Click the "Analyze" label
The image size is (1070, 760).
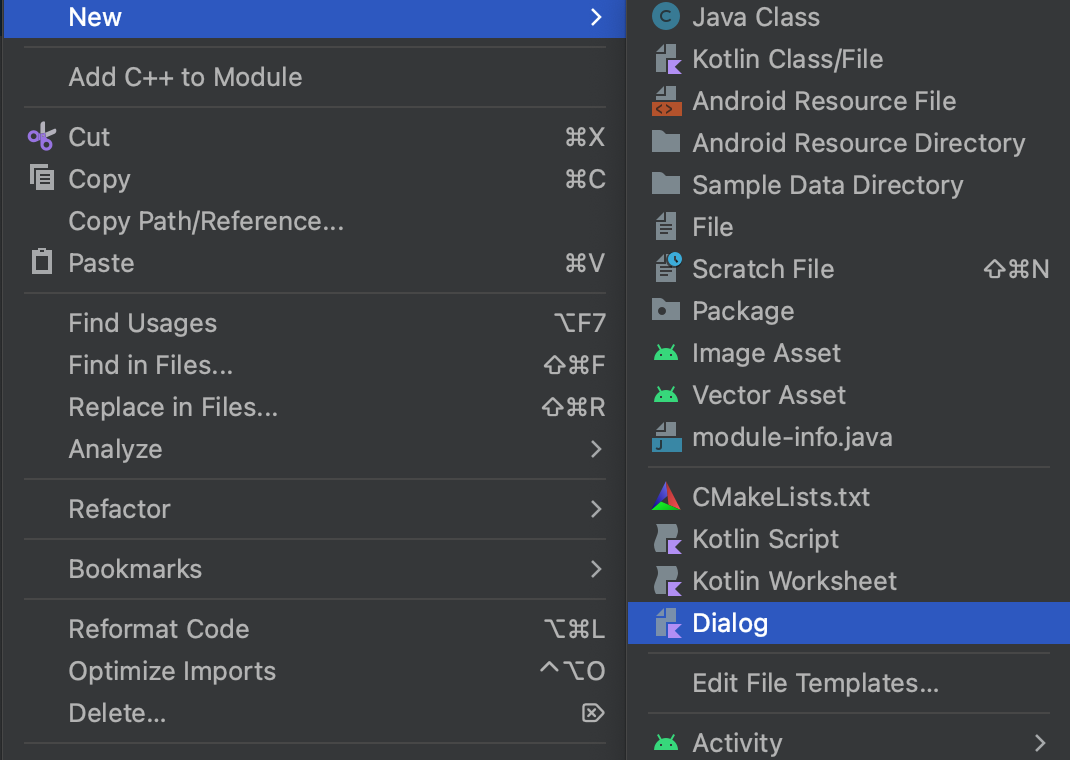(x=115, y=450)
